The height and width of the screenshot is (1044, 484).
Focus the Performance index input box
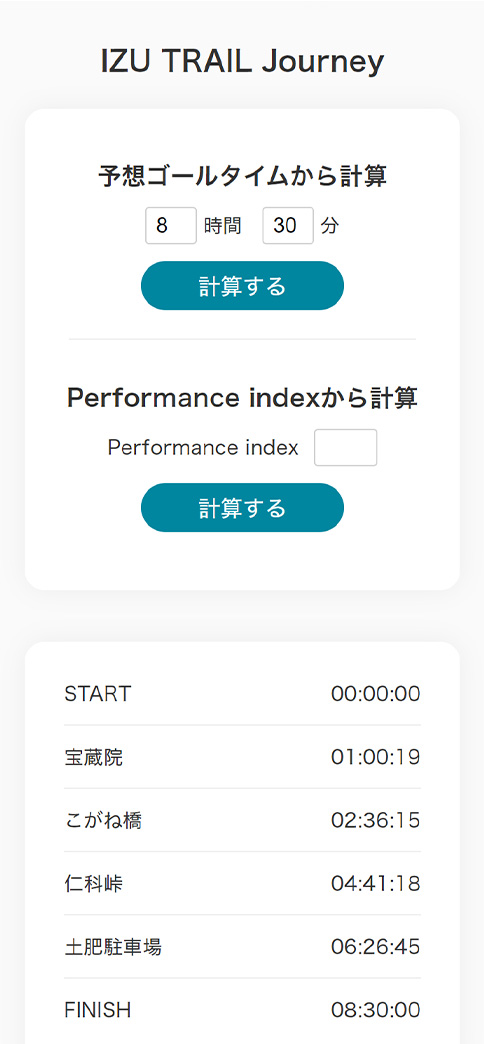click(346, 447)
